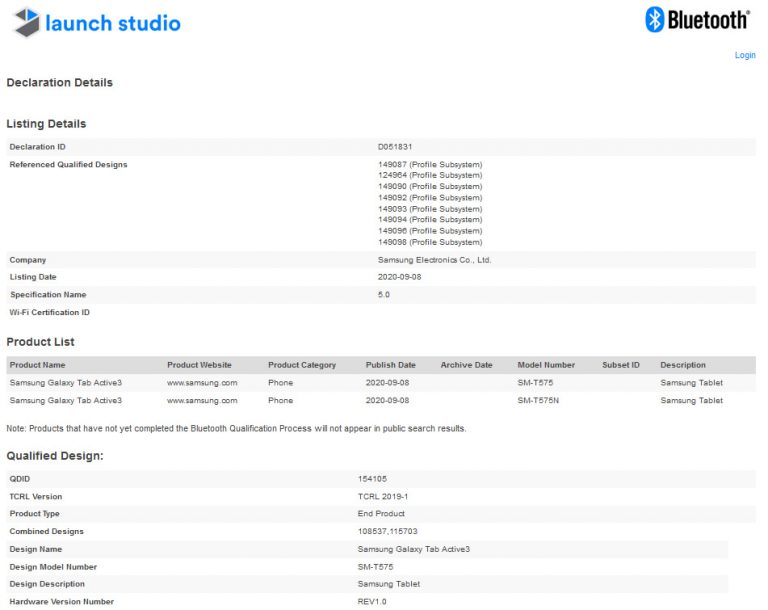Click the Publish Date column header

point(390,365)
